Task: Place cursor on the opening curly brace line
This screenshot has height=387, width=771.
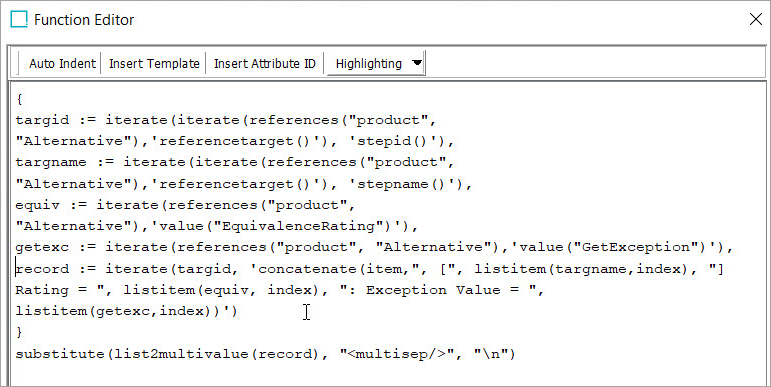Action: click(19, 99)
